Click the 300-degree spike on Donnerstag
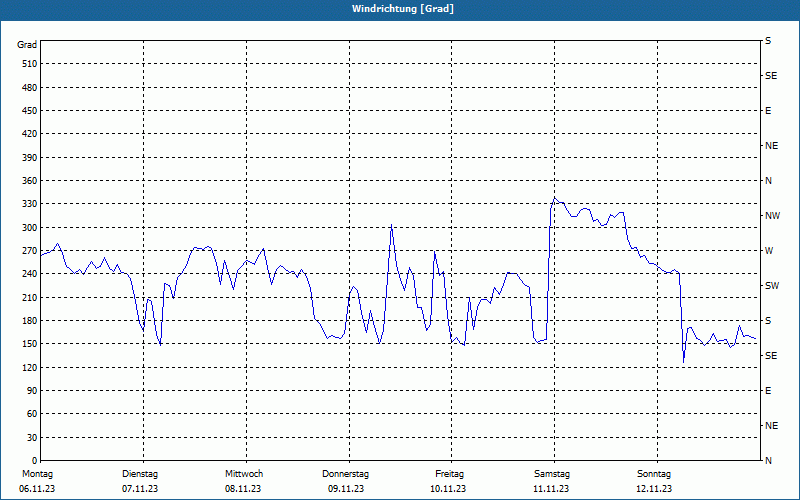This screenshot has height=500, width=800. pyautogui.click(x=391, y=224)
